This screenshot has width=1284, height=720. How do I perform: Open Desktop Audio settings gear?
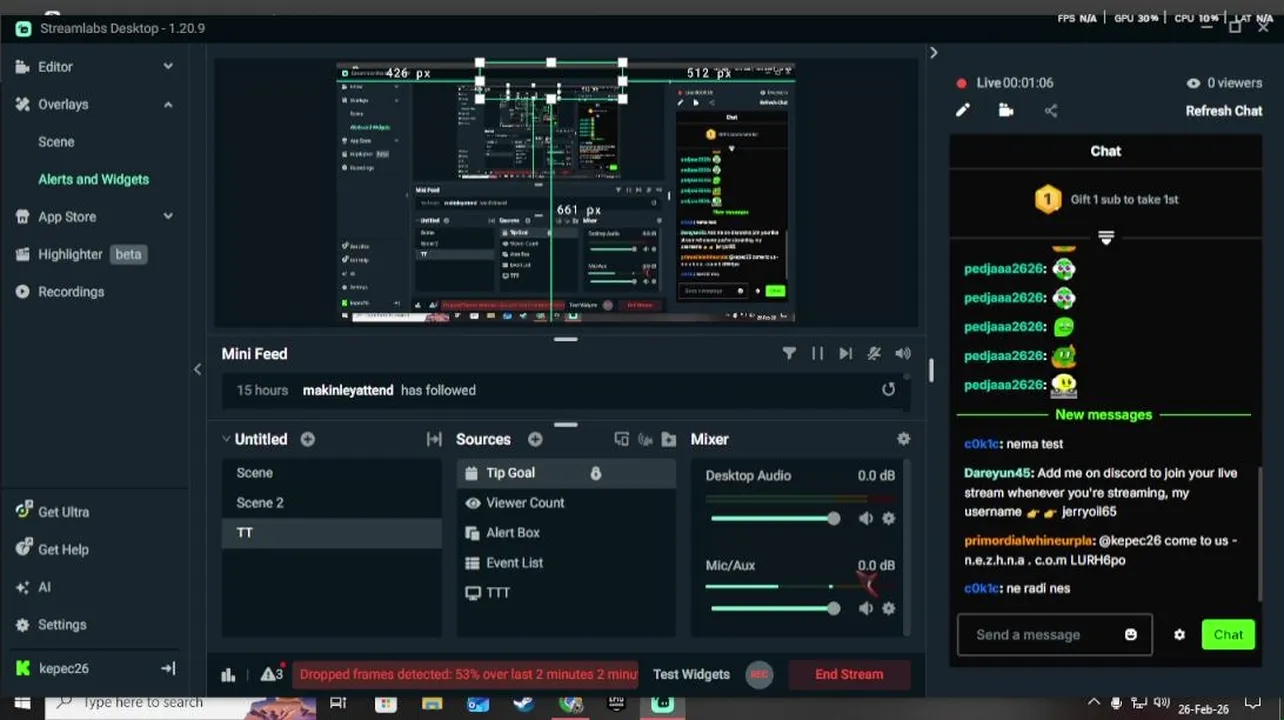888,518
